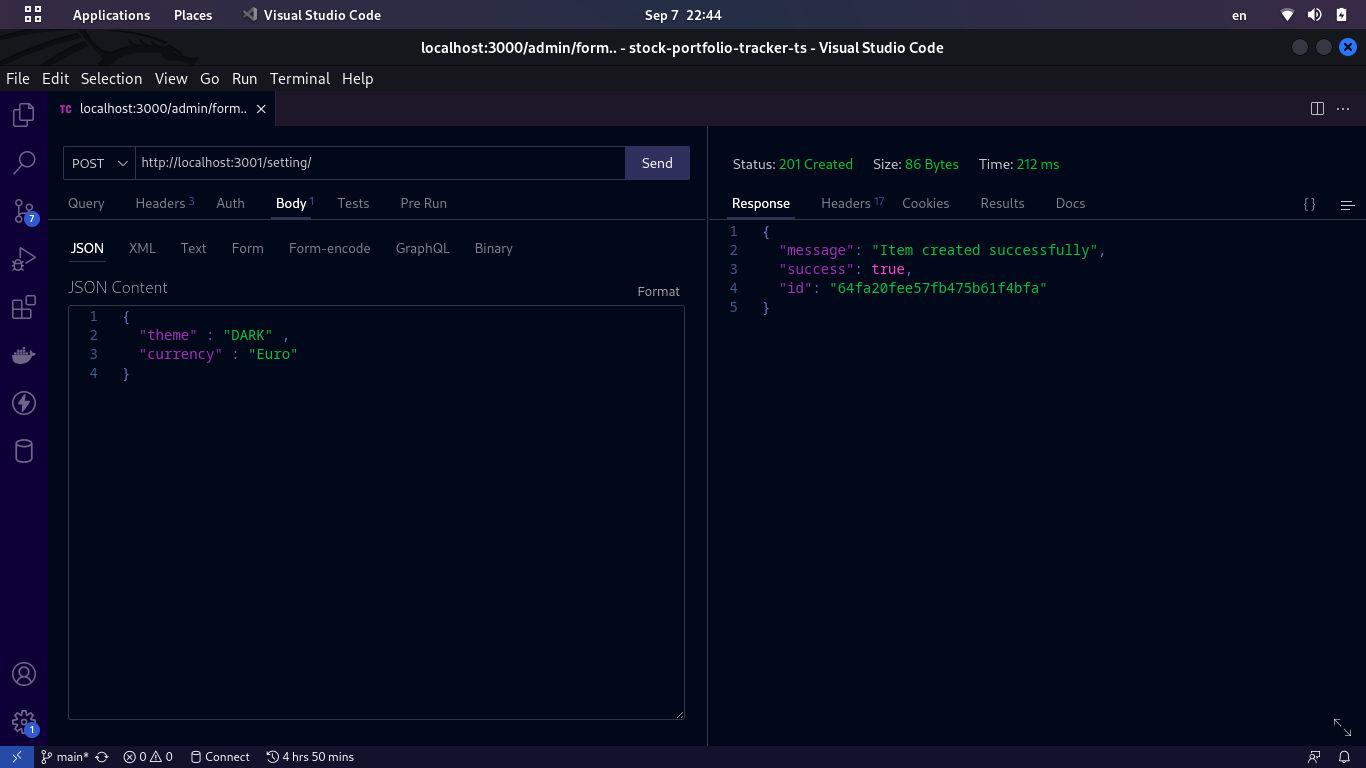Open the GNOME activities grid icon
This screenshot has width=1366, height=768.
[32, 15]
